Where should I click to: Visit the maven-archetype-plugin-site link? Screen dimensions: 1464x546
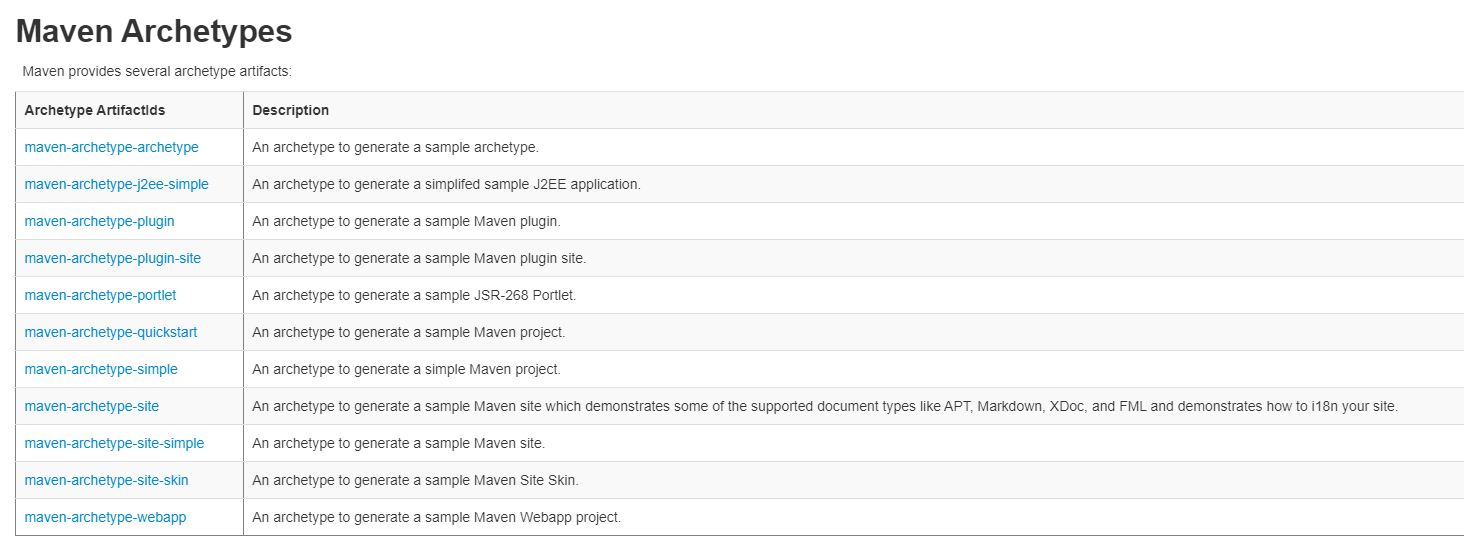pyautogui.click(x=112, y=258)
